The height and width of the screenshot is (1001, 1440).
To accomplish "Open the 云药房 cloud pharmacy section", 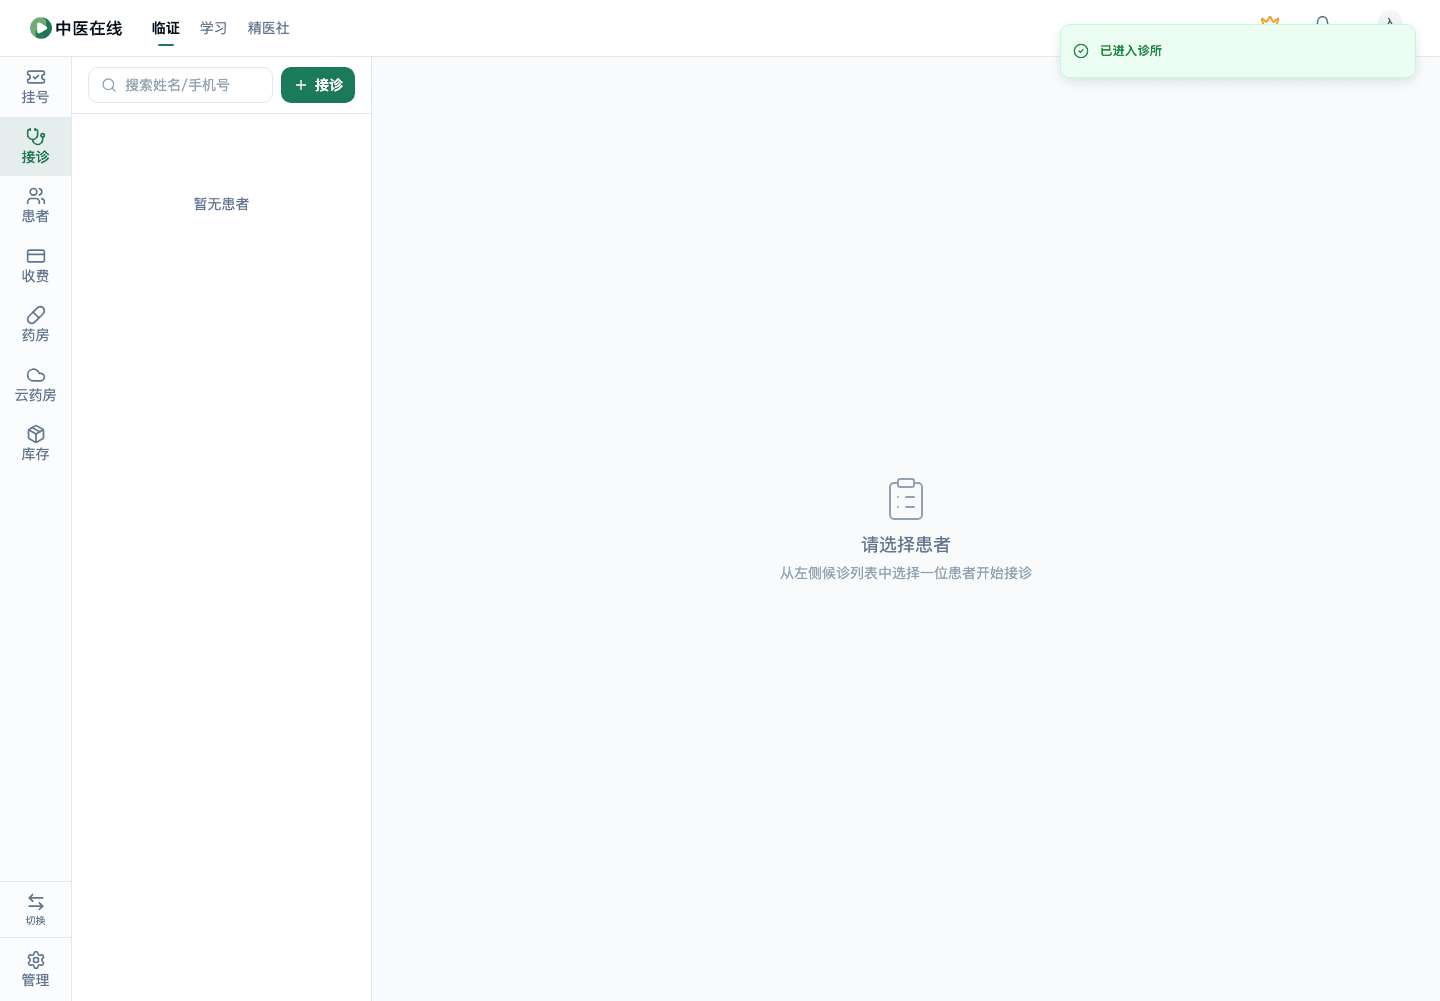I will [35, 385].
